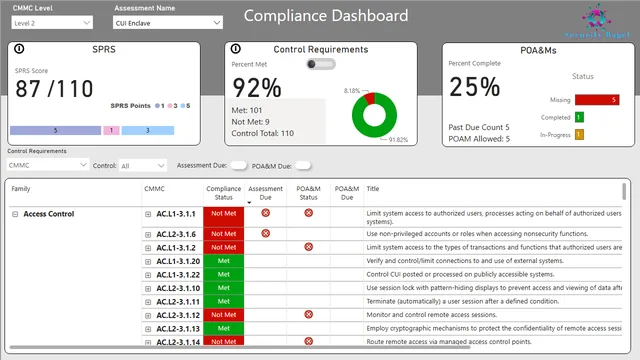The width and height of the screenshot is (640, 360).
Task: Click the 'Past Due Count 5' text
Action: [x=479, y=127]
